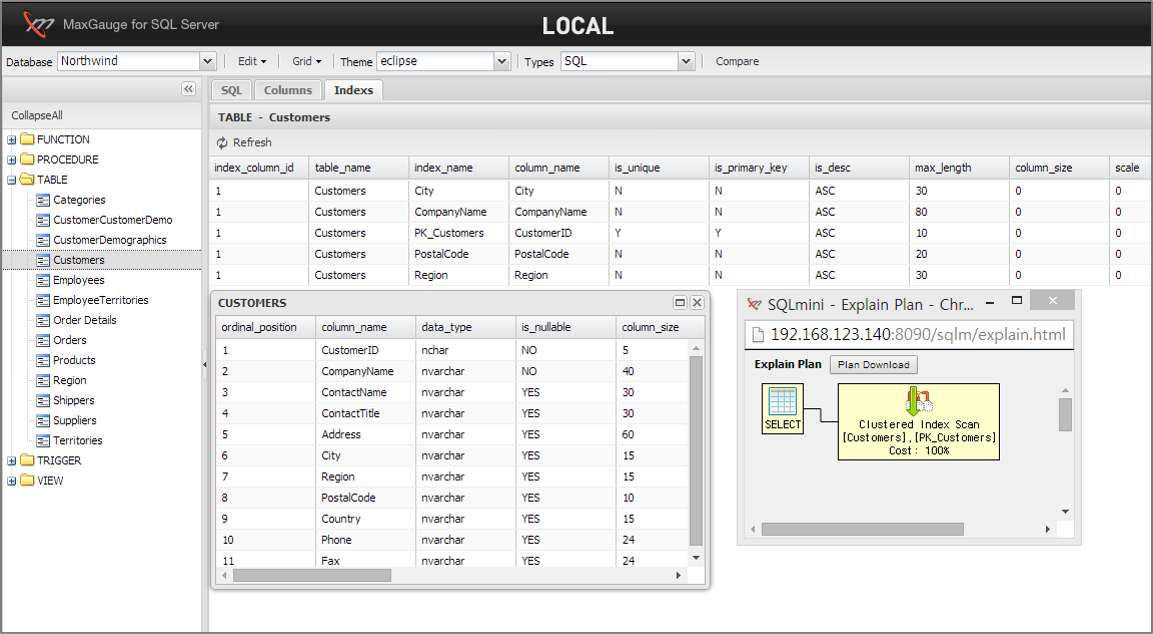Maximize the SQLmini Explain Plan window
This screenshot has width=1153, height=634.
point(1017,300)
